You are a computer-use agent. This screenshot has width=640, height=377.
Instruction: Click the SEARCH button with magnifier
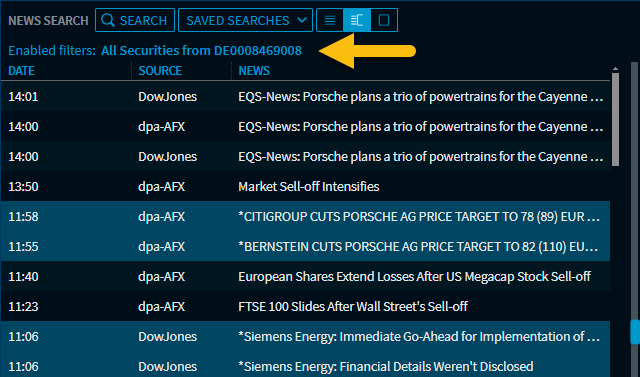(135, 20)
